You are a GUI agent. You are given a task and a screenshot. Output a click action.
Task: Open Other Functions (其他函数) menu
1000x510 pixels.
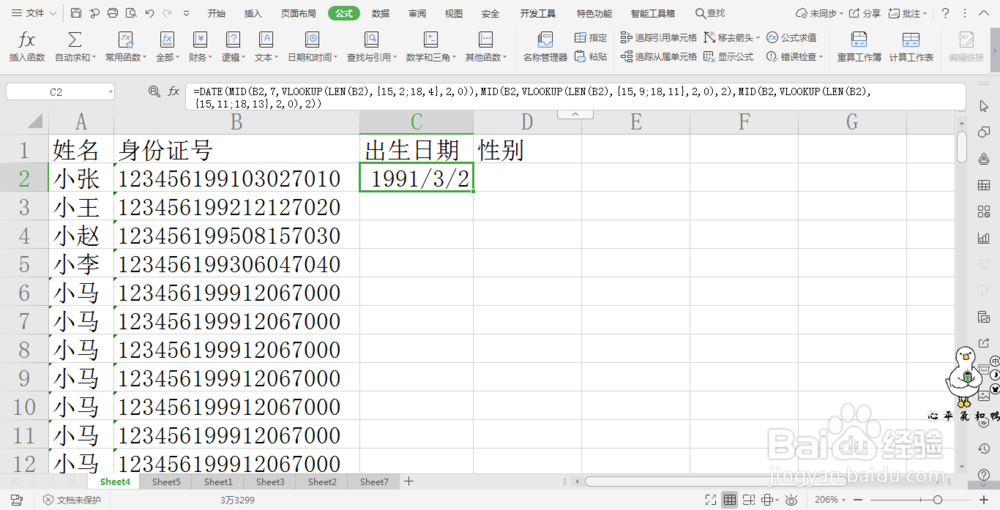coord(486,47)
